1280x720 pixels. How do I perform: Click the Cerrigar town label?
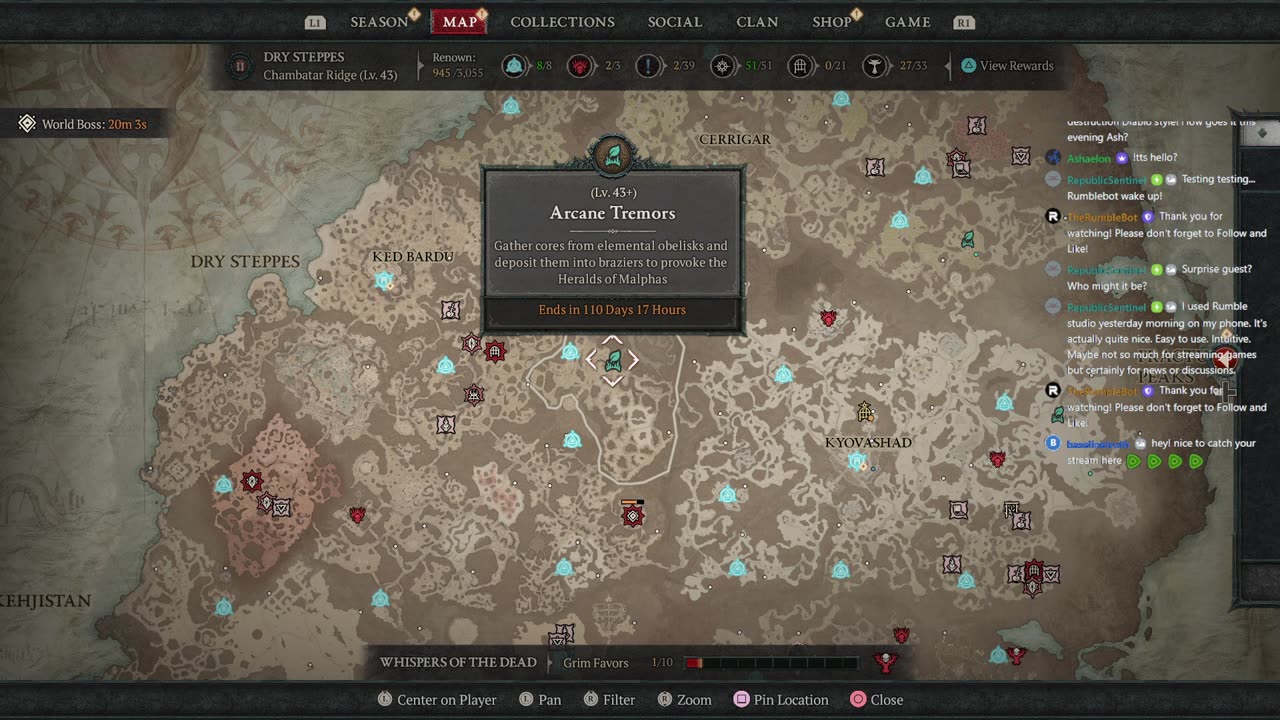click(735, 139)
